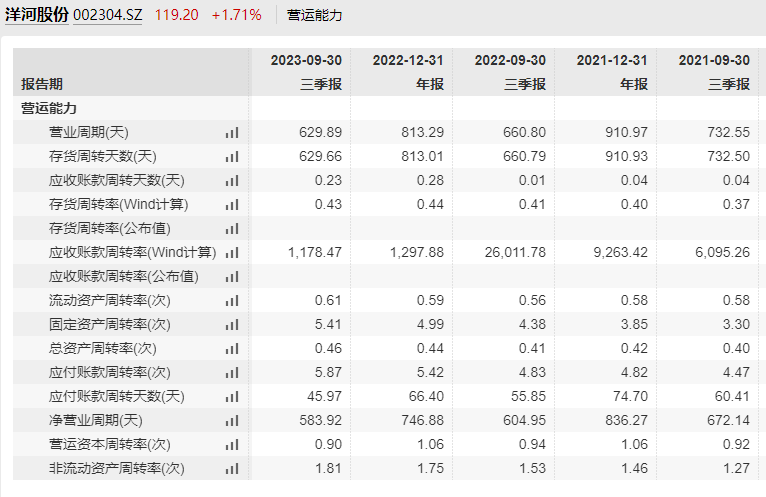Click the 应付账款周转率(次) row label
Image resolution: width=766 pixels, height=497 pixels.
110,372
